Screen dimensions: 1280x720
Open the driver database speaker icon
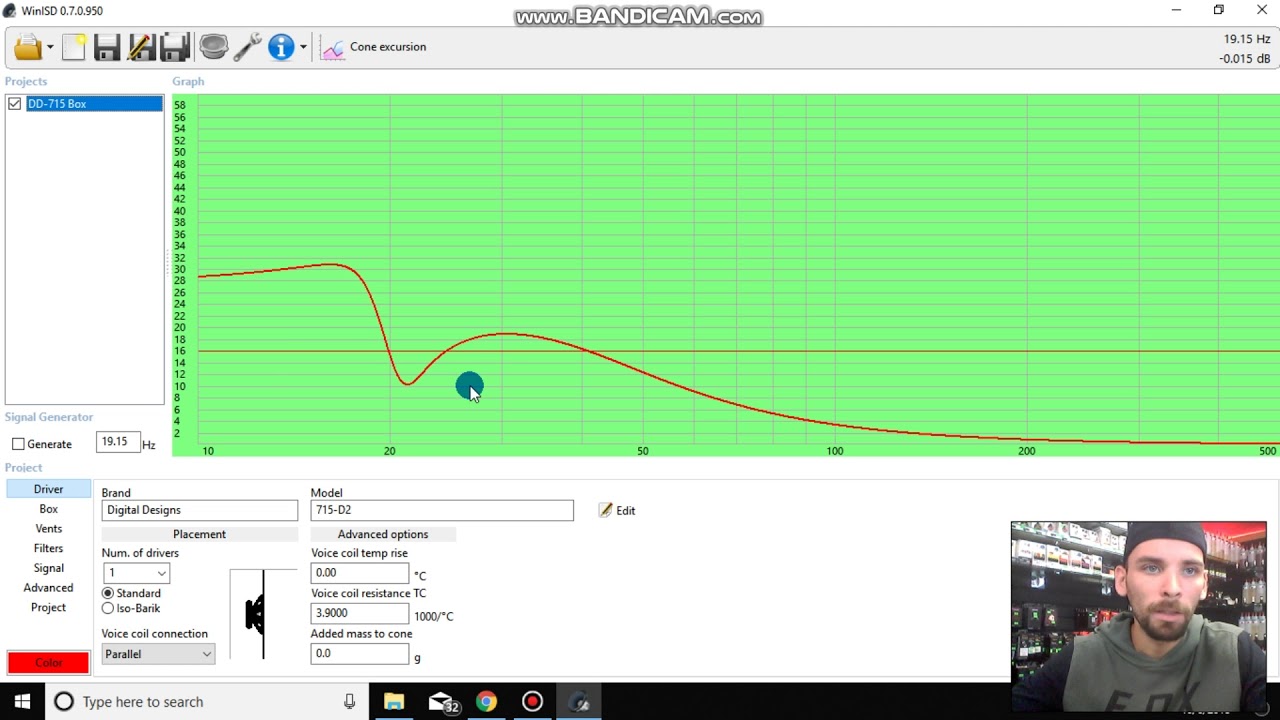click(x=213, y=47)
